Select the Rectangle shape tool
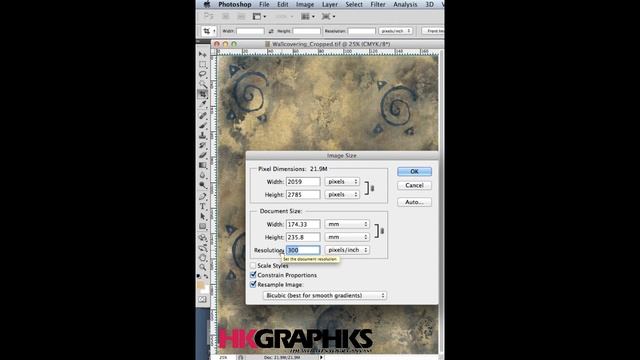This screenshot has height=360, width=640. (x=203, y=227)
